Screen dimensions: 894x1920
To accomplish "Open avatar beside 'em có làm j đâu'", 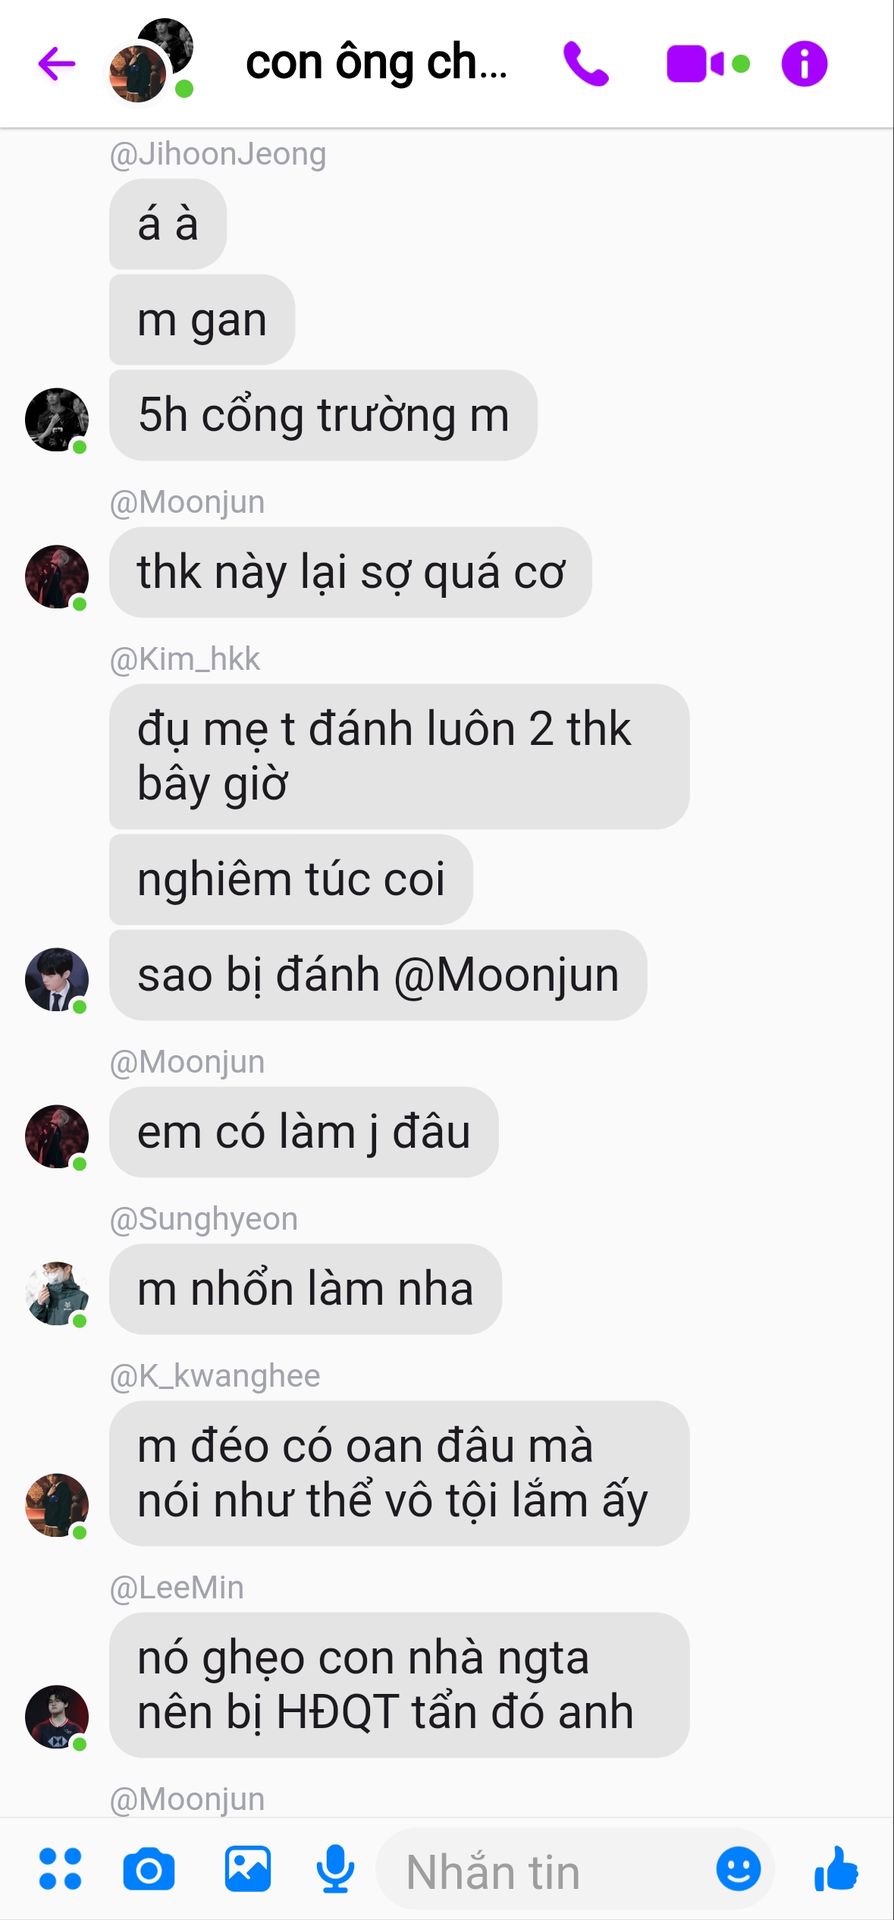I will coord(57,1136).
